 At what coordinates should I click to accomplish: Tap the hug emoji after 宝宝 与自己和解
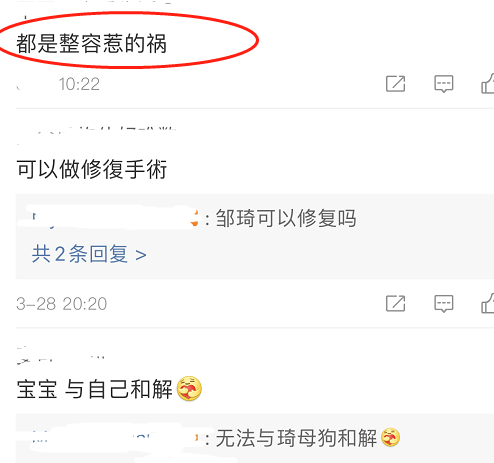point(189,388)
